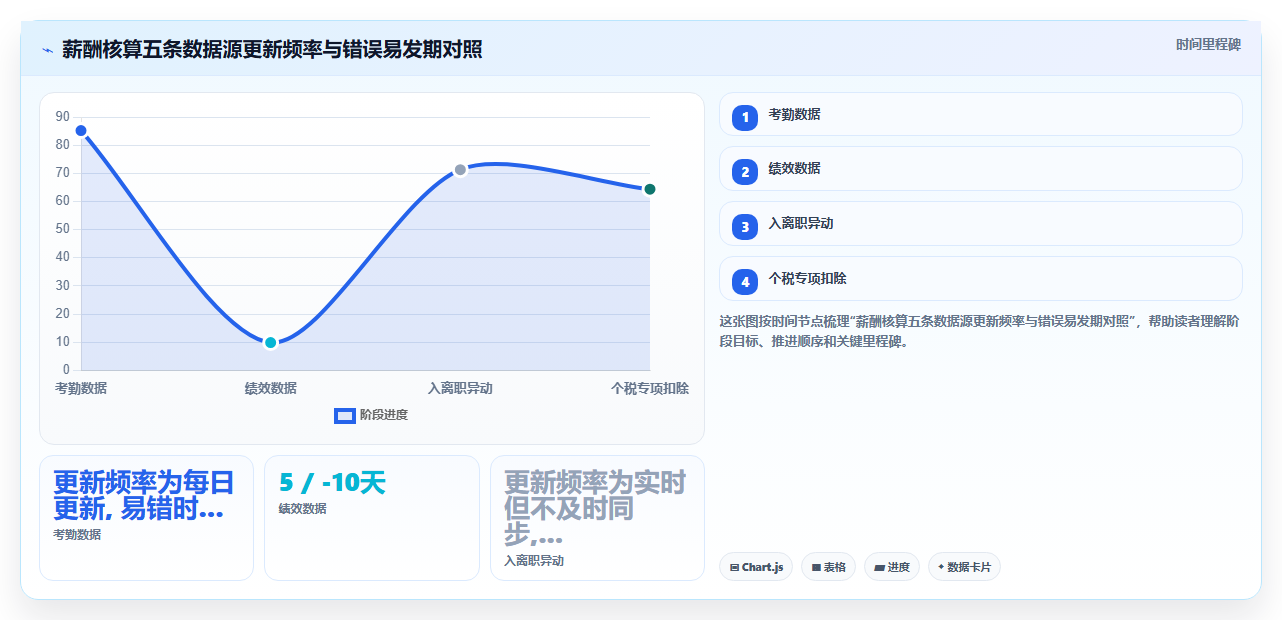This screenshot has width=1282, height=620.
Task: Click the description paragraph starting 这张图按时间节点
Action: pyautogui.click(x=980, y=331)
